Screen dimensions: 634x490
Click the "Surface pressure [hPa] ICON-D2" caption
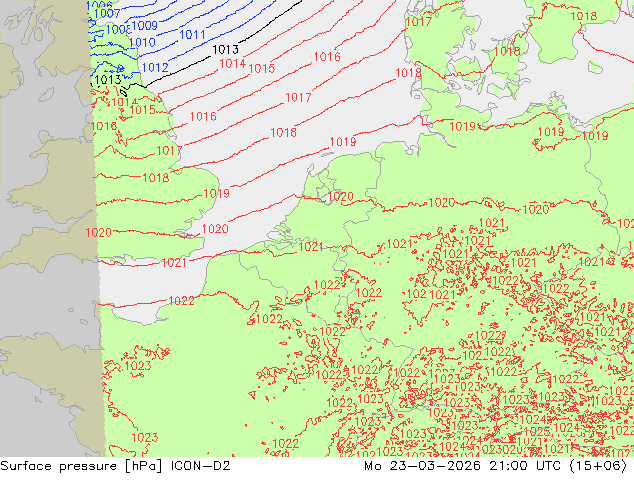coord(115,466)
